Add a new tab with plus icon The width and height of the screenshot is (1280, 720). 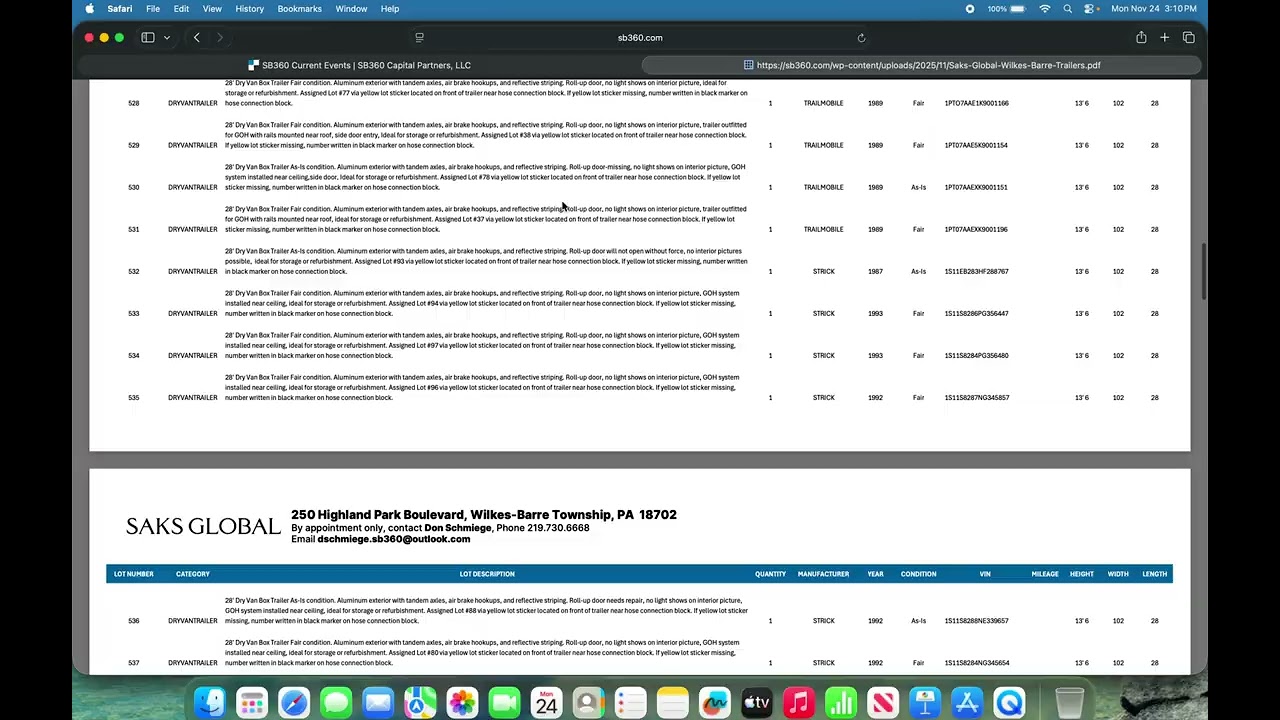[x=1165, y=38]
